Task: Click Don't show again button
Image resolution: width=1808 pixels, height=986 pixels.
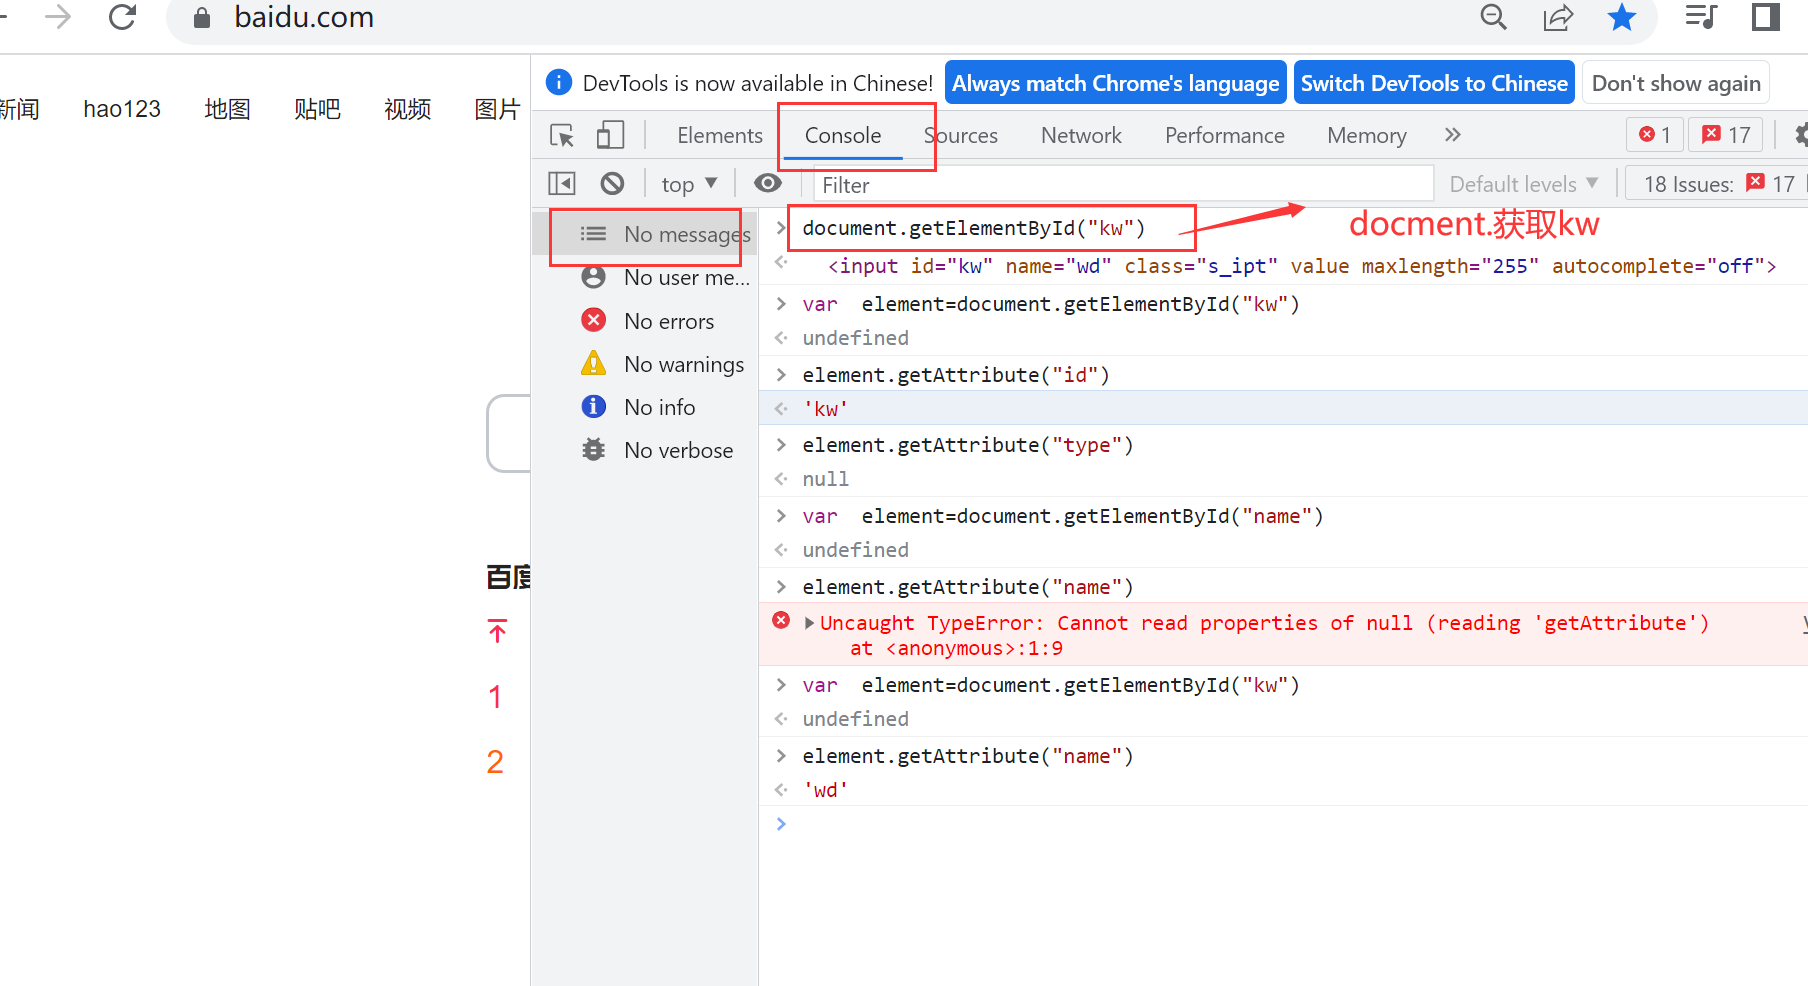Action: click(x=1676, y=83)
